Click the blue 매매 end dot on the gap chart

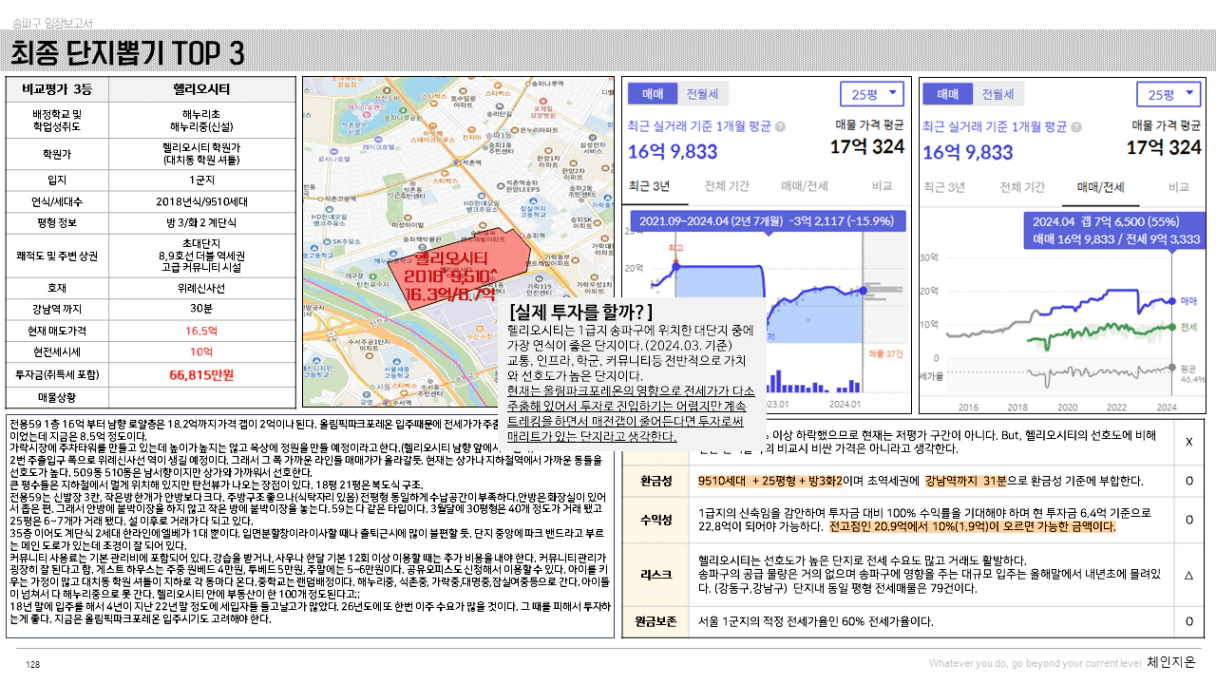pos(1172,301)
